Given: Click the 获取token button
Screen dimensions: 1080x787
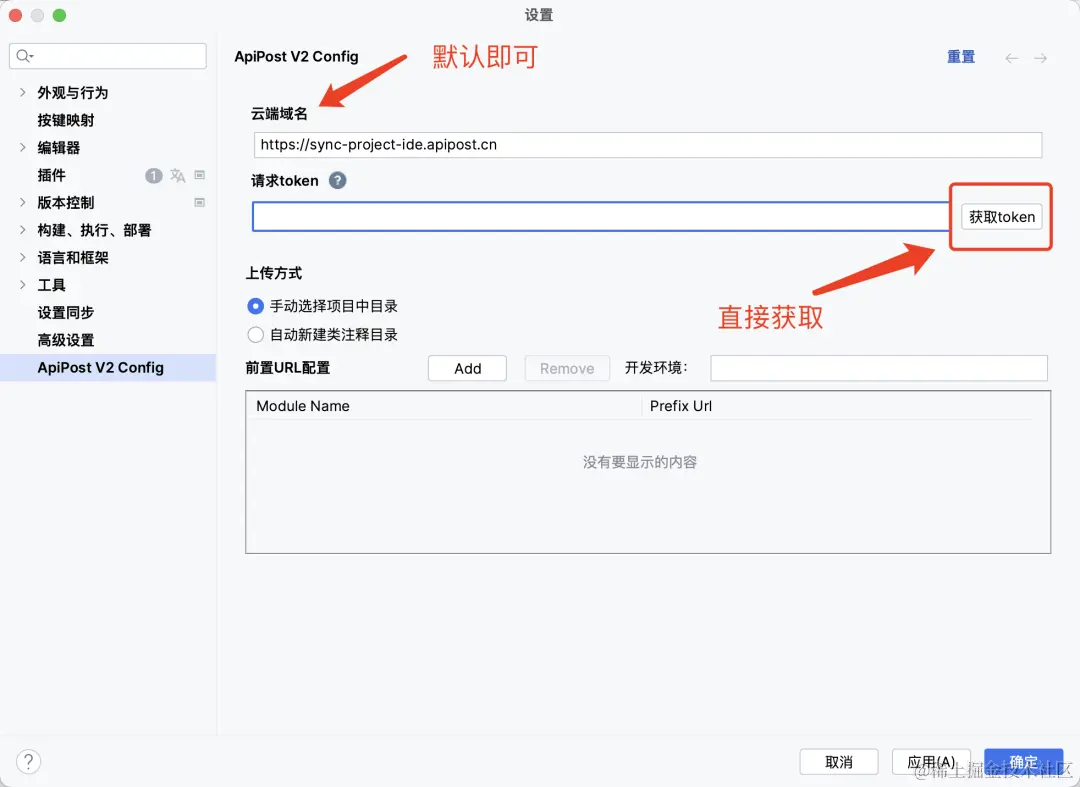Looking at the screenshot, I should click(x=1001, y=217).
